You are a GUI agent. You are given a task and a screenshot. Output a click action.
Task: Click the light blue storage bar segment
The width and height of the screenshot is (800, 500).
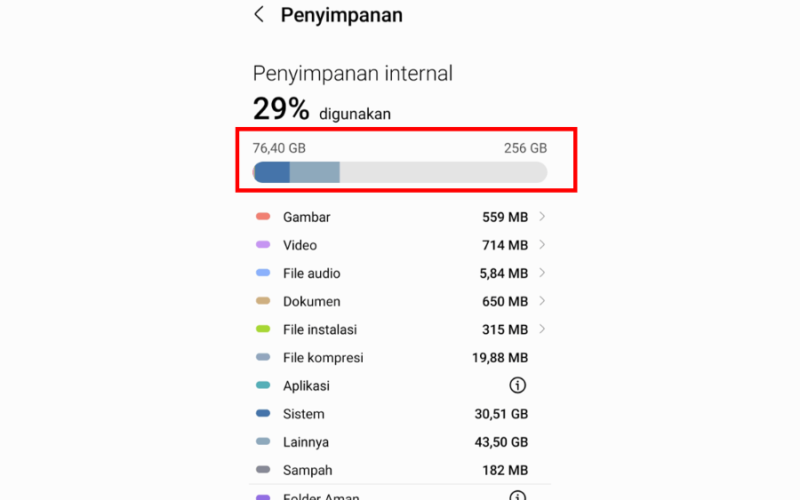click(x=315, y=172)
